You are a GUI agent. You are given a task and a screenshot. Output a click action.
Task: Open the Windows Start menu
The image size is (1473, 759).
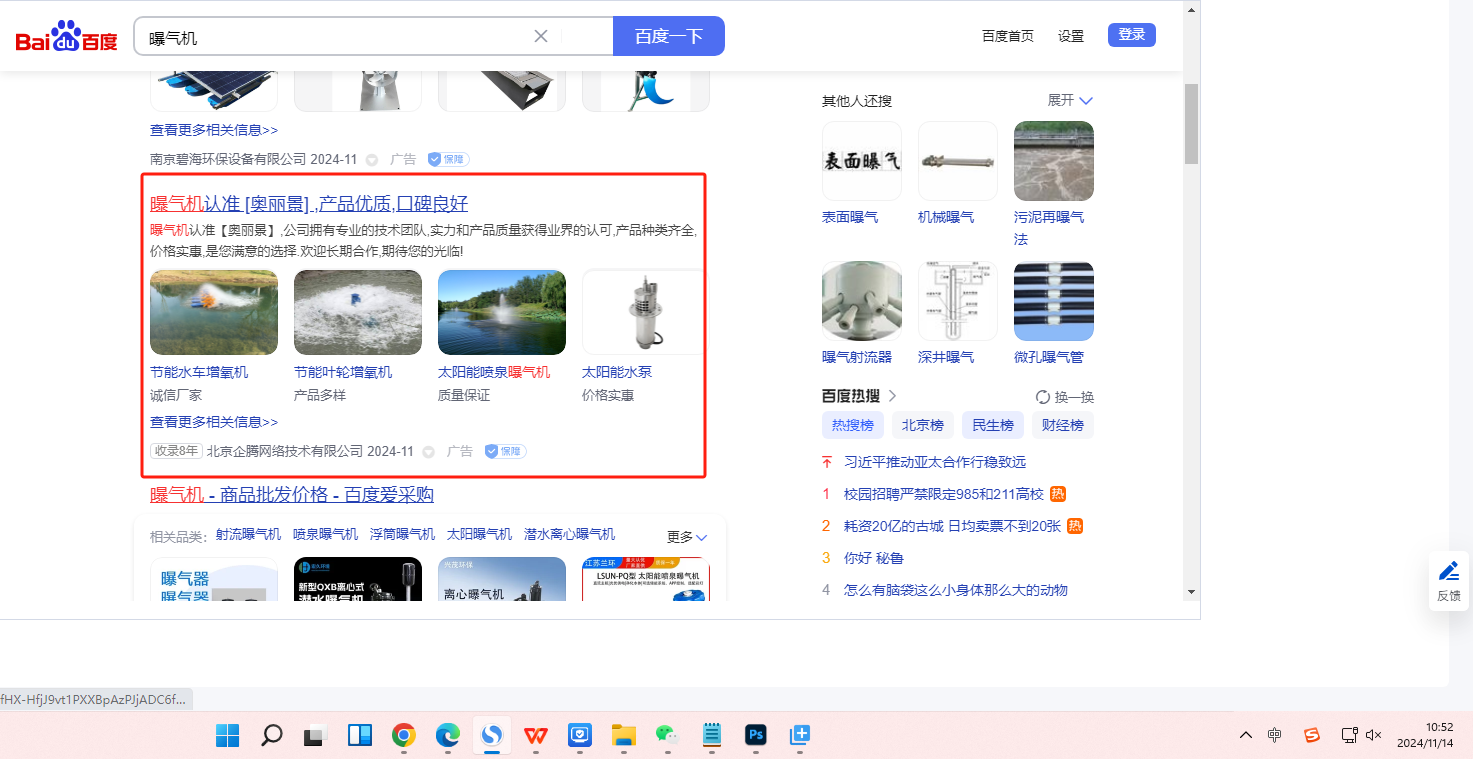coord(227,736)
